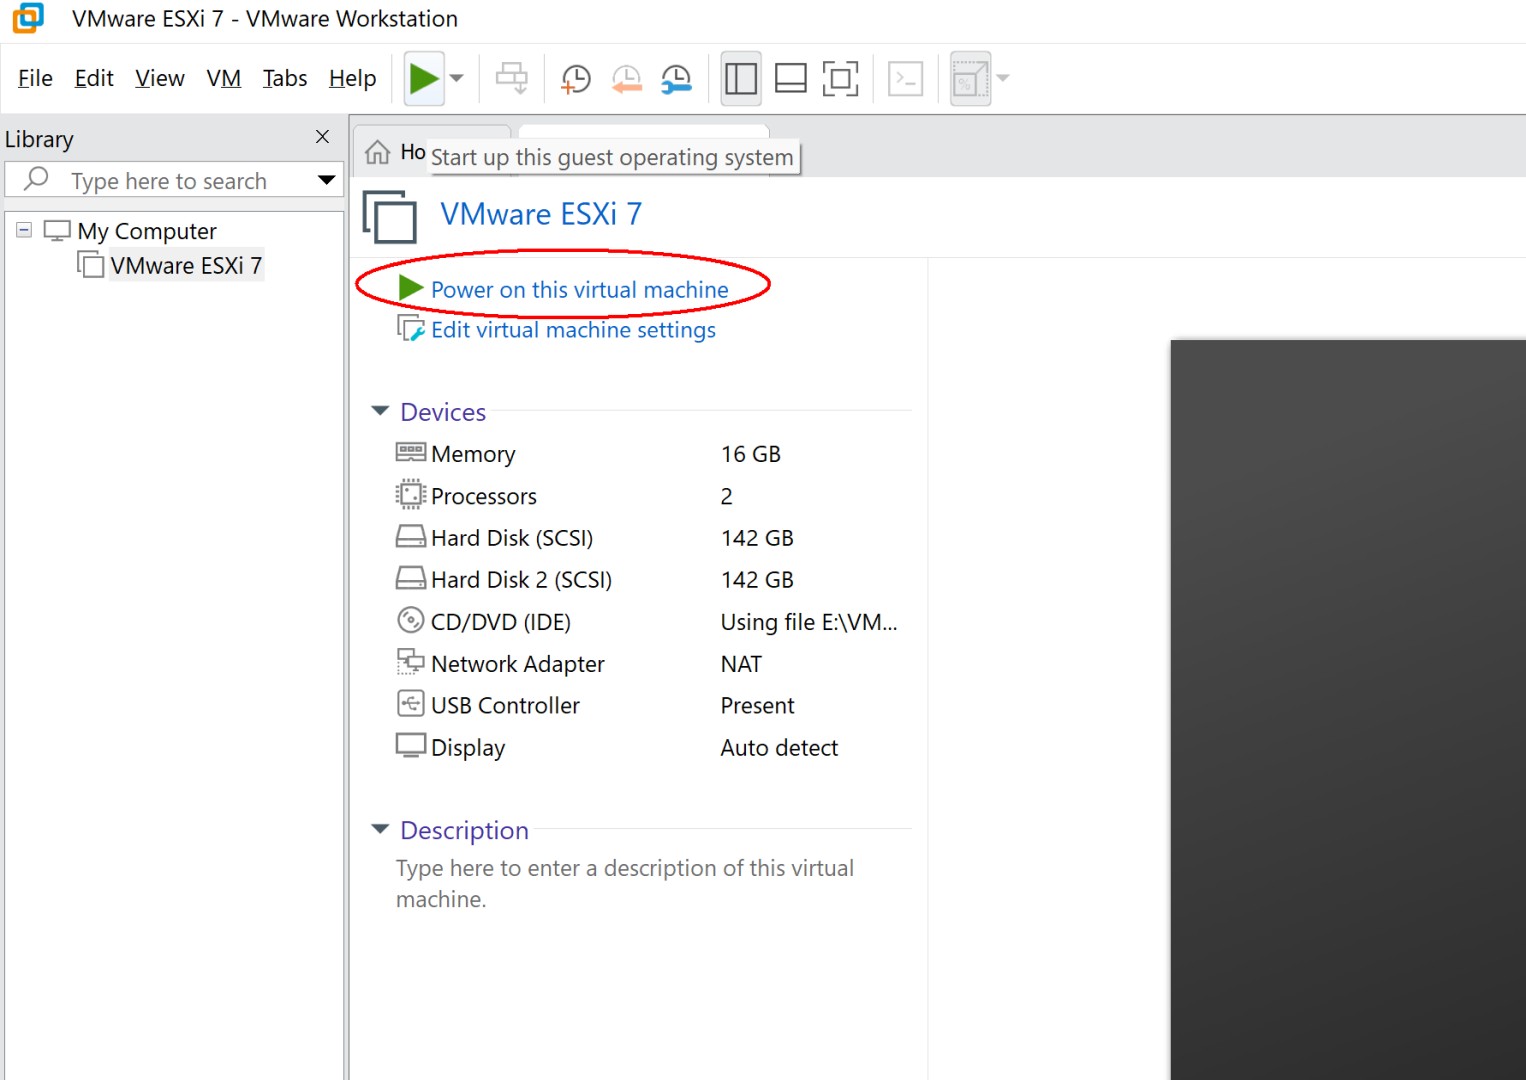Open the snapshot manager icon

click(677, 79)
